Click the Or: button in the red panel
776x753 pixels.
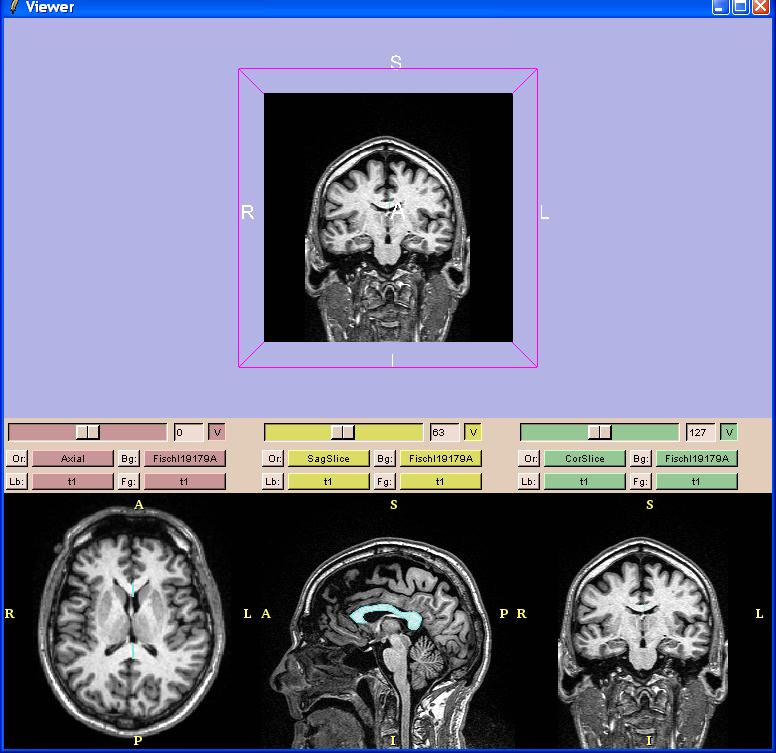(x=17, y=459)
